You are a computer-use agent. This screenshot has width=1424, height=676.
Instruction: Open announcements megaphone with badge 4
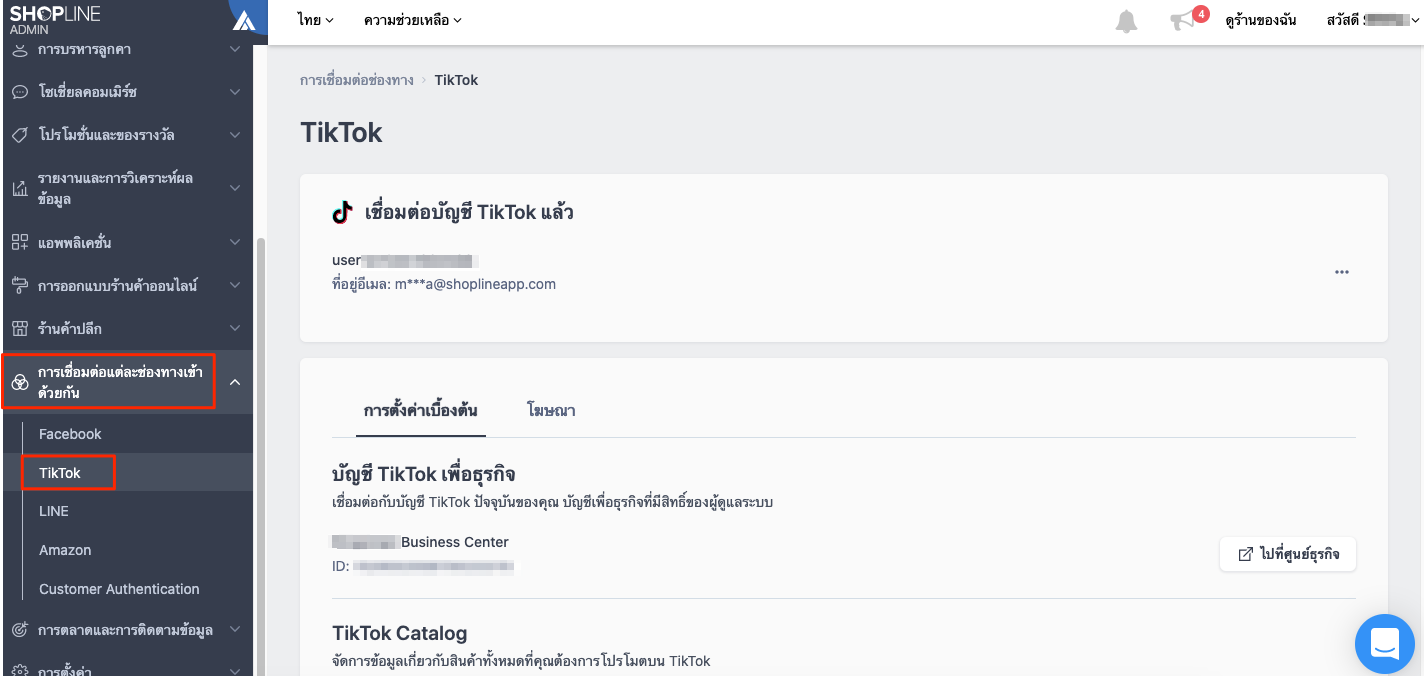tap(1187, 19)
